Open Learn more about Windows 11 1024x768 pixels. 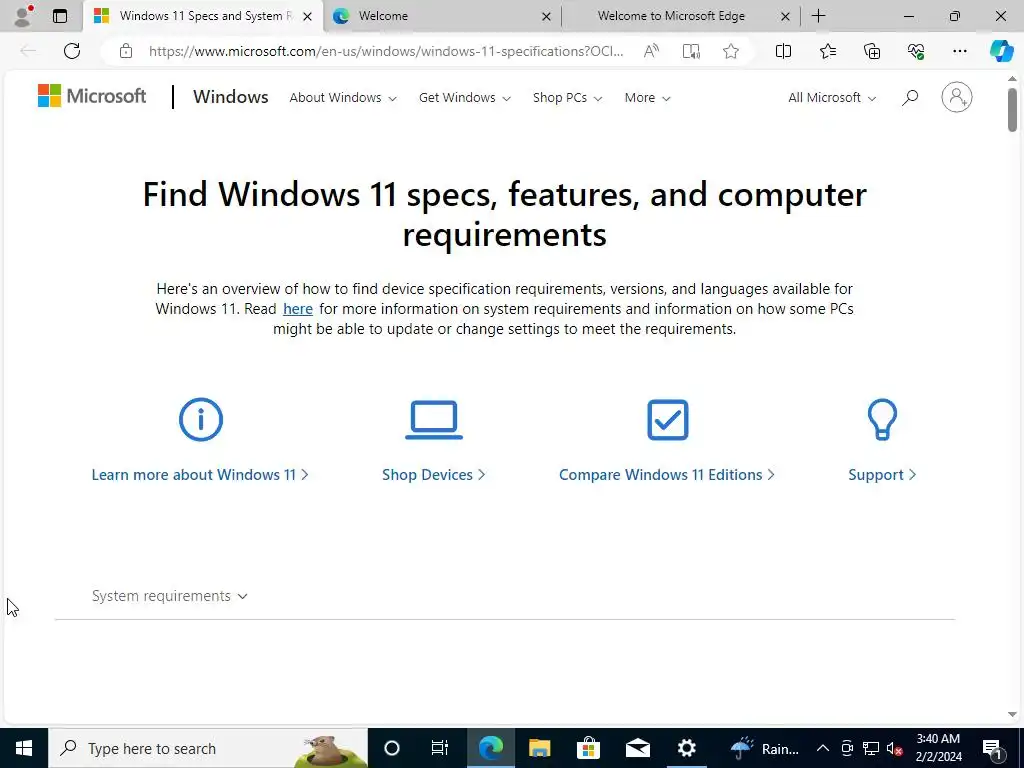(x=200, y=475)
